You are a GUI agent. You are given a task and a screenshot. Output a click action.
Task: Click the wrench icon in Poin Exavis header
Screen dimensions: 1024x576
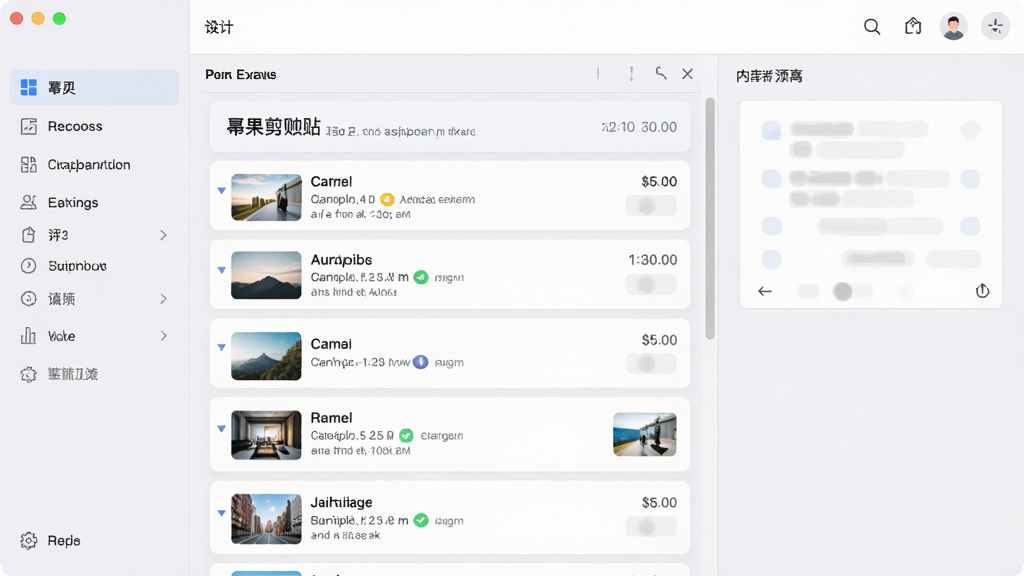(661, 74)
